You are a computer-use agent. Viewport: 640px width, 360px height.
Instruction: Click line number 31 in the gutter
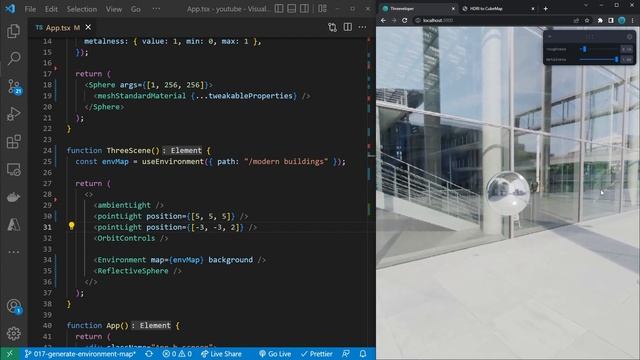47,227
